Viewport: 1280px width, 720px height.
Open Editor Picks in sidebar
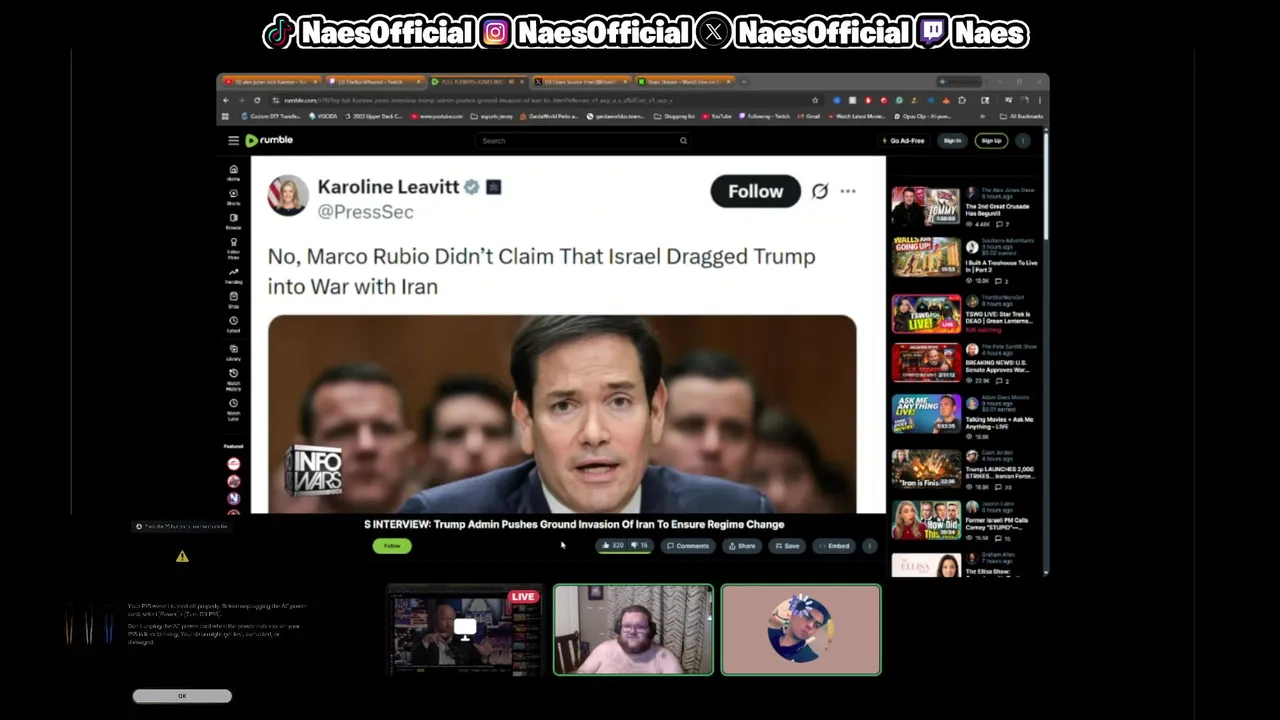(x=233, y=248)
